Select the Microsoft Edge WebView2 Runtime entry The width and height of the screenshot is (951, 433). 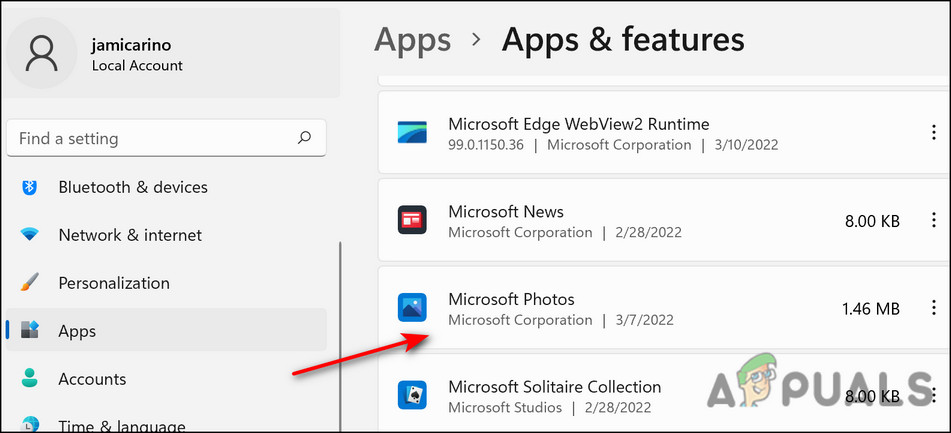664,133
